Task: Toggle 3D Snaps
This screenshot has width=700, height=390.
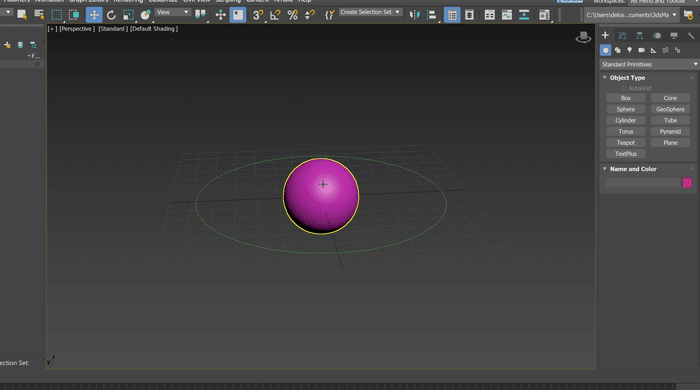Action: [x=258, y=15]
